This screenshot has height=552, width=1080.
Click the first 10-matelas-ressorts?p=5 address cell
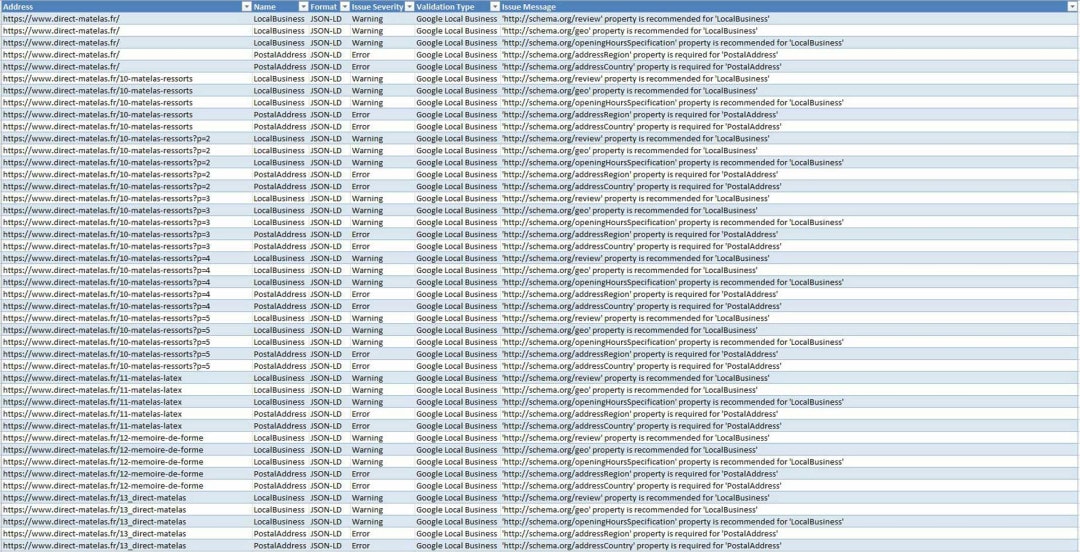point(106,318)
